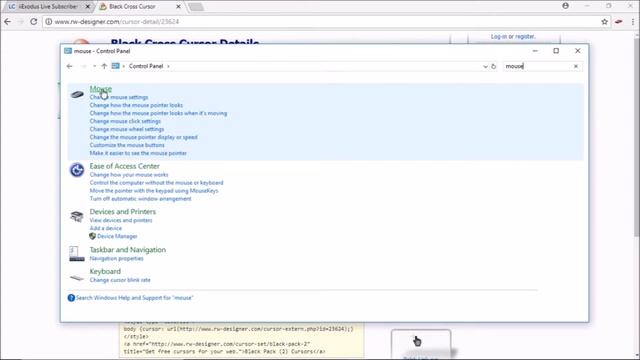This screenshot has height=360, width=640.
Task: Open mouse pointer looks when it's moving link
Action: click(x=158, y=113)
